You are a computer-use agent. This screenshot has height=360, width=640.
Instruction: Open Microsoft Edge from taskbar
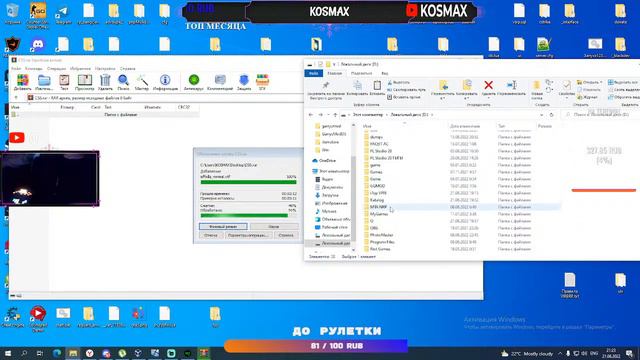[57, 353]
